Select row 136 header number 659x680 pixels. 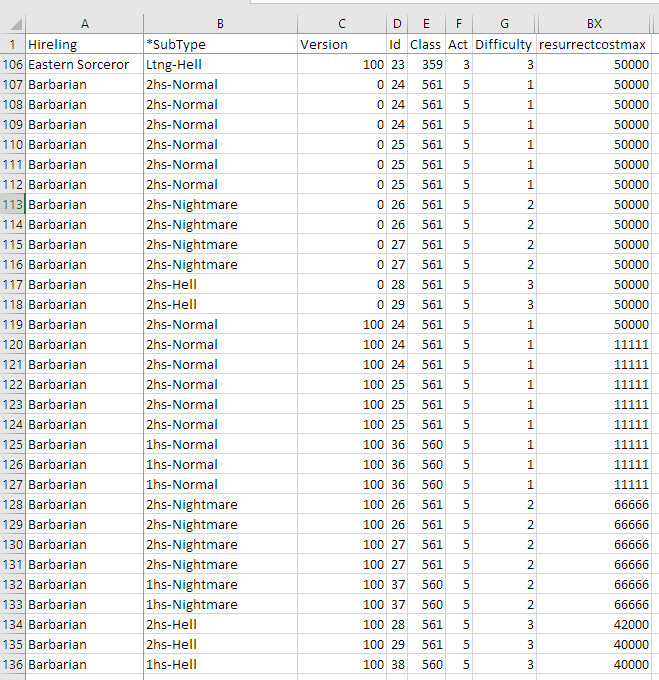(x=12, y=664)
